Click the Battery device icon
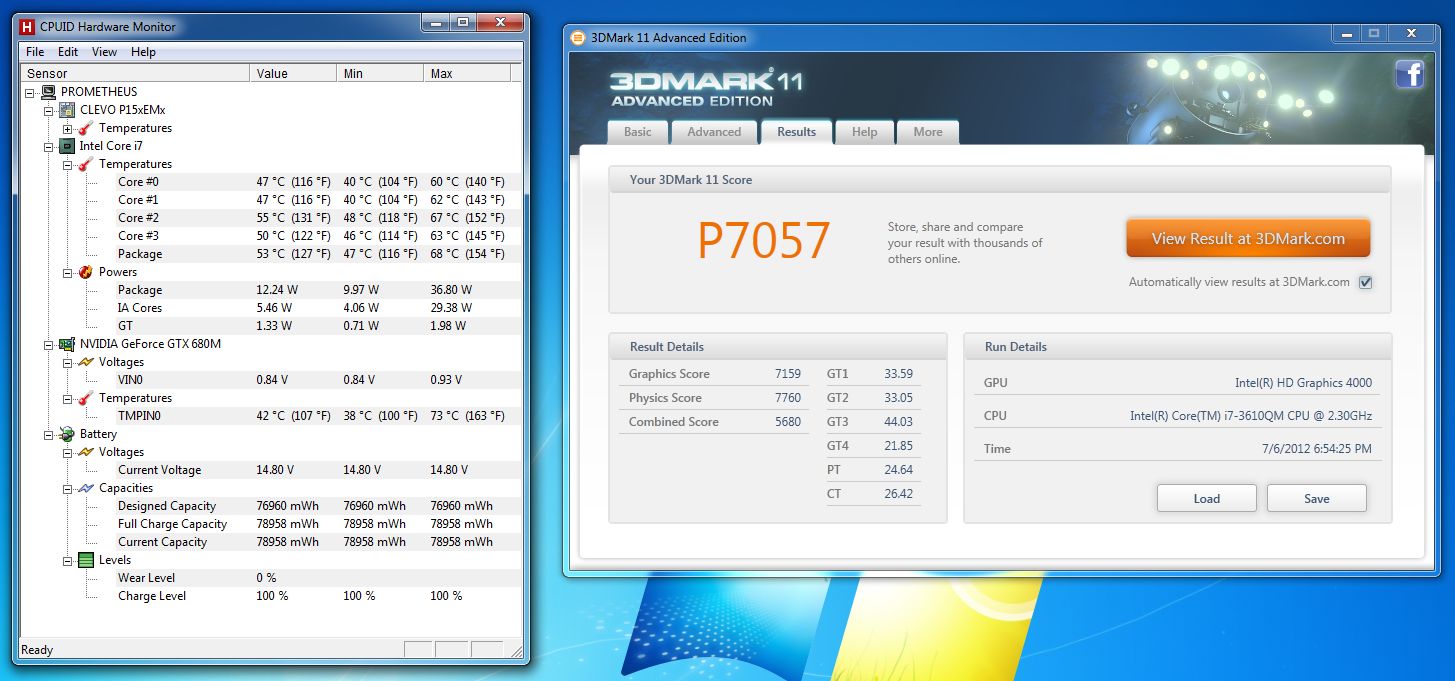The image size is (1455, 681). pos(68,434)
